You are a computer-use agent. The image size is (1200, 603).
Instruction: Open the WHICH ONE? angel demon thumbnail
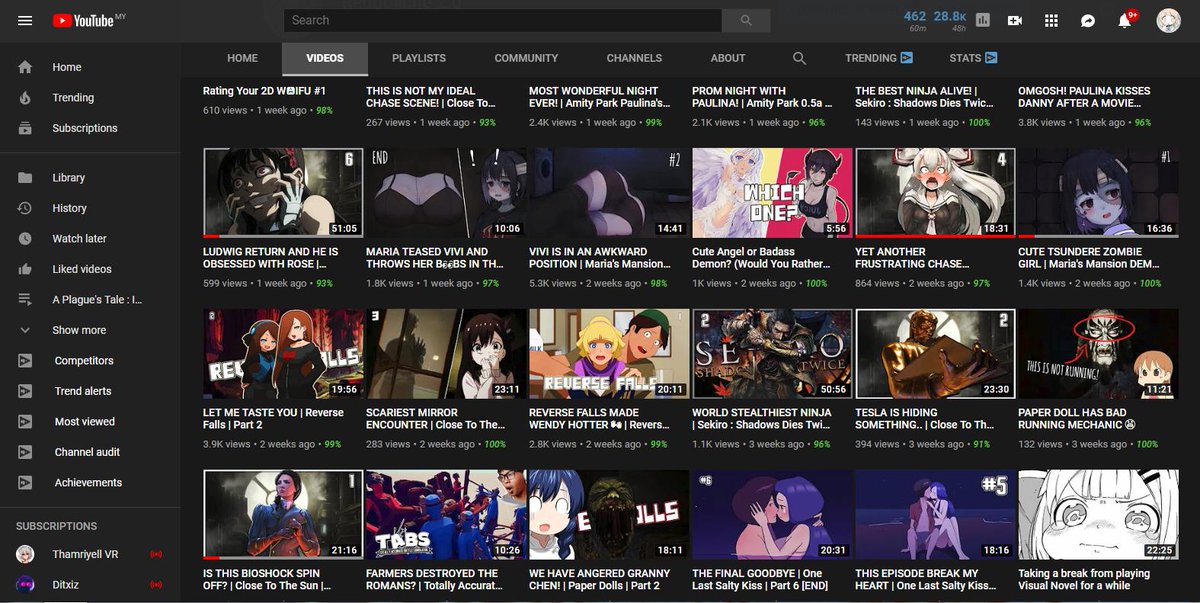(772, 193)
